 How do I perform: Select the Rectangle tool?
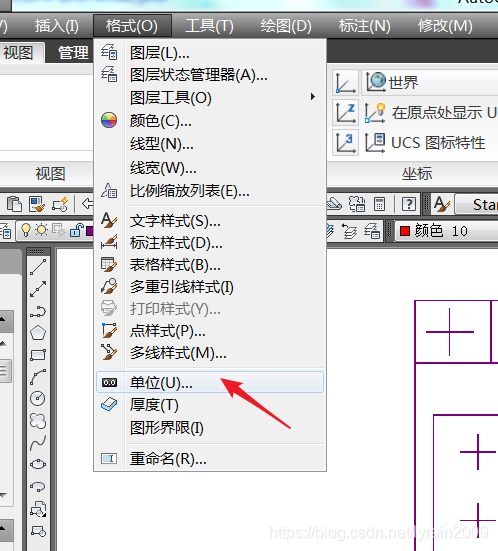pos(38,355)
